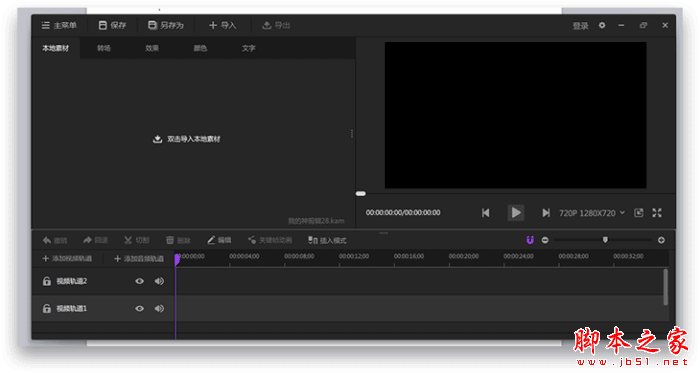Open the 主菜单 main menu
This screenshot has width=700, height=373.
click(59, 25)
